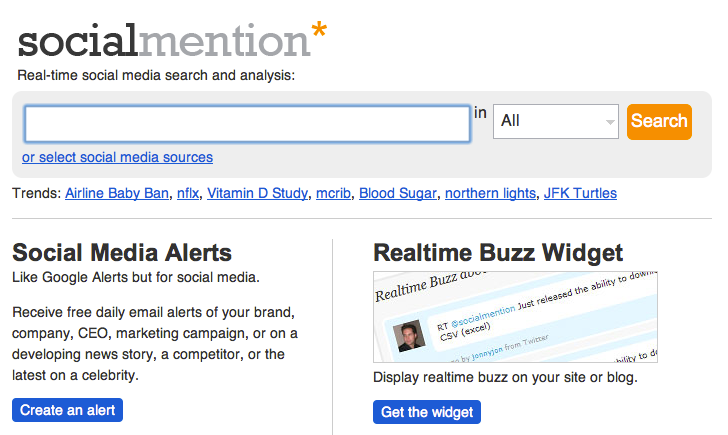Click the dropdown arrow next to All

point(610,122)
